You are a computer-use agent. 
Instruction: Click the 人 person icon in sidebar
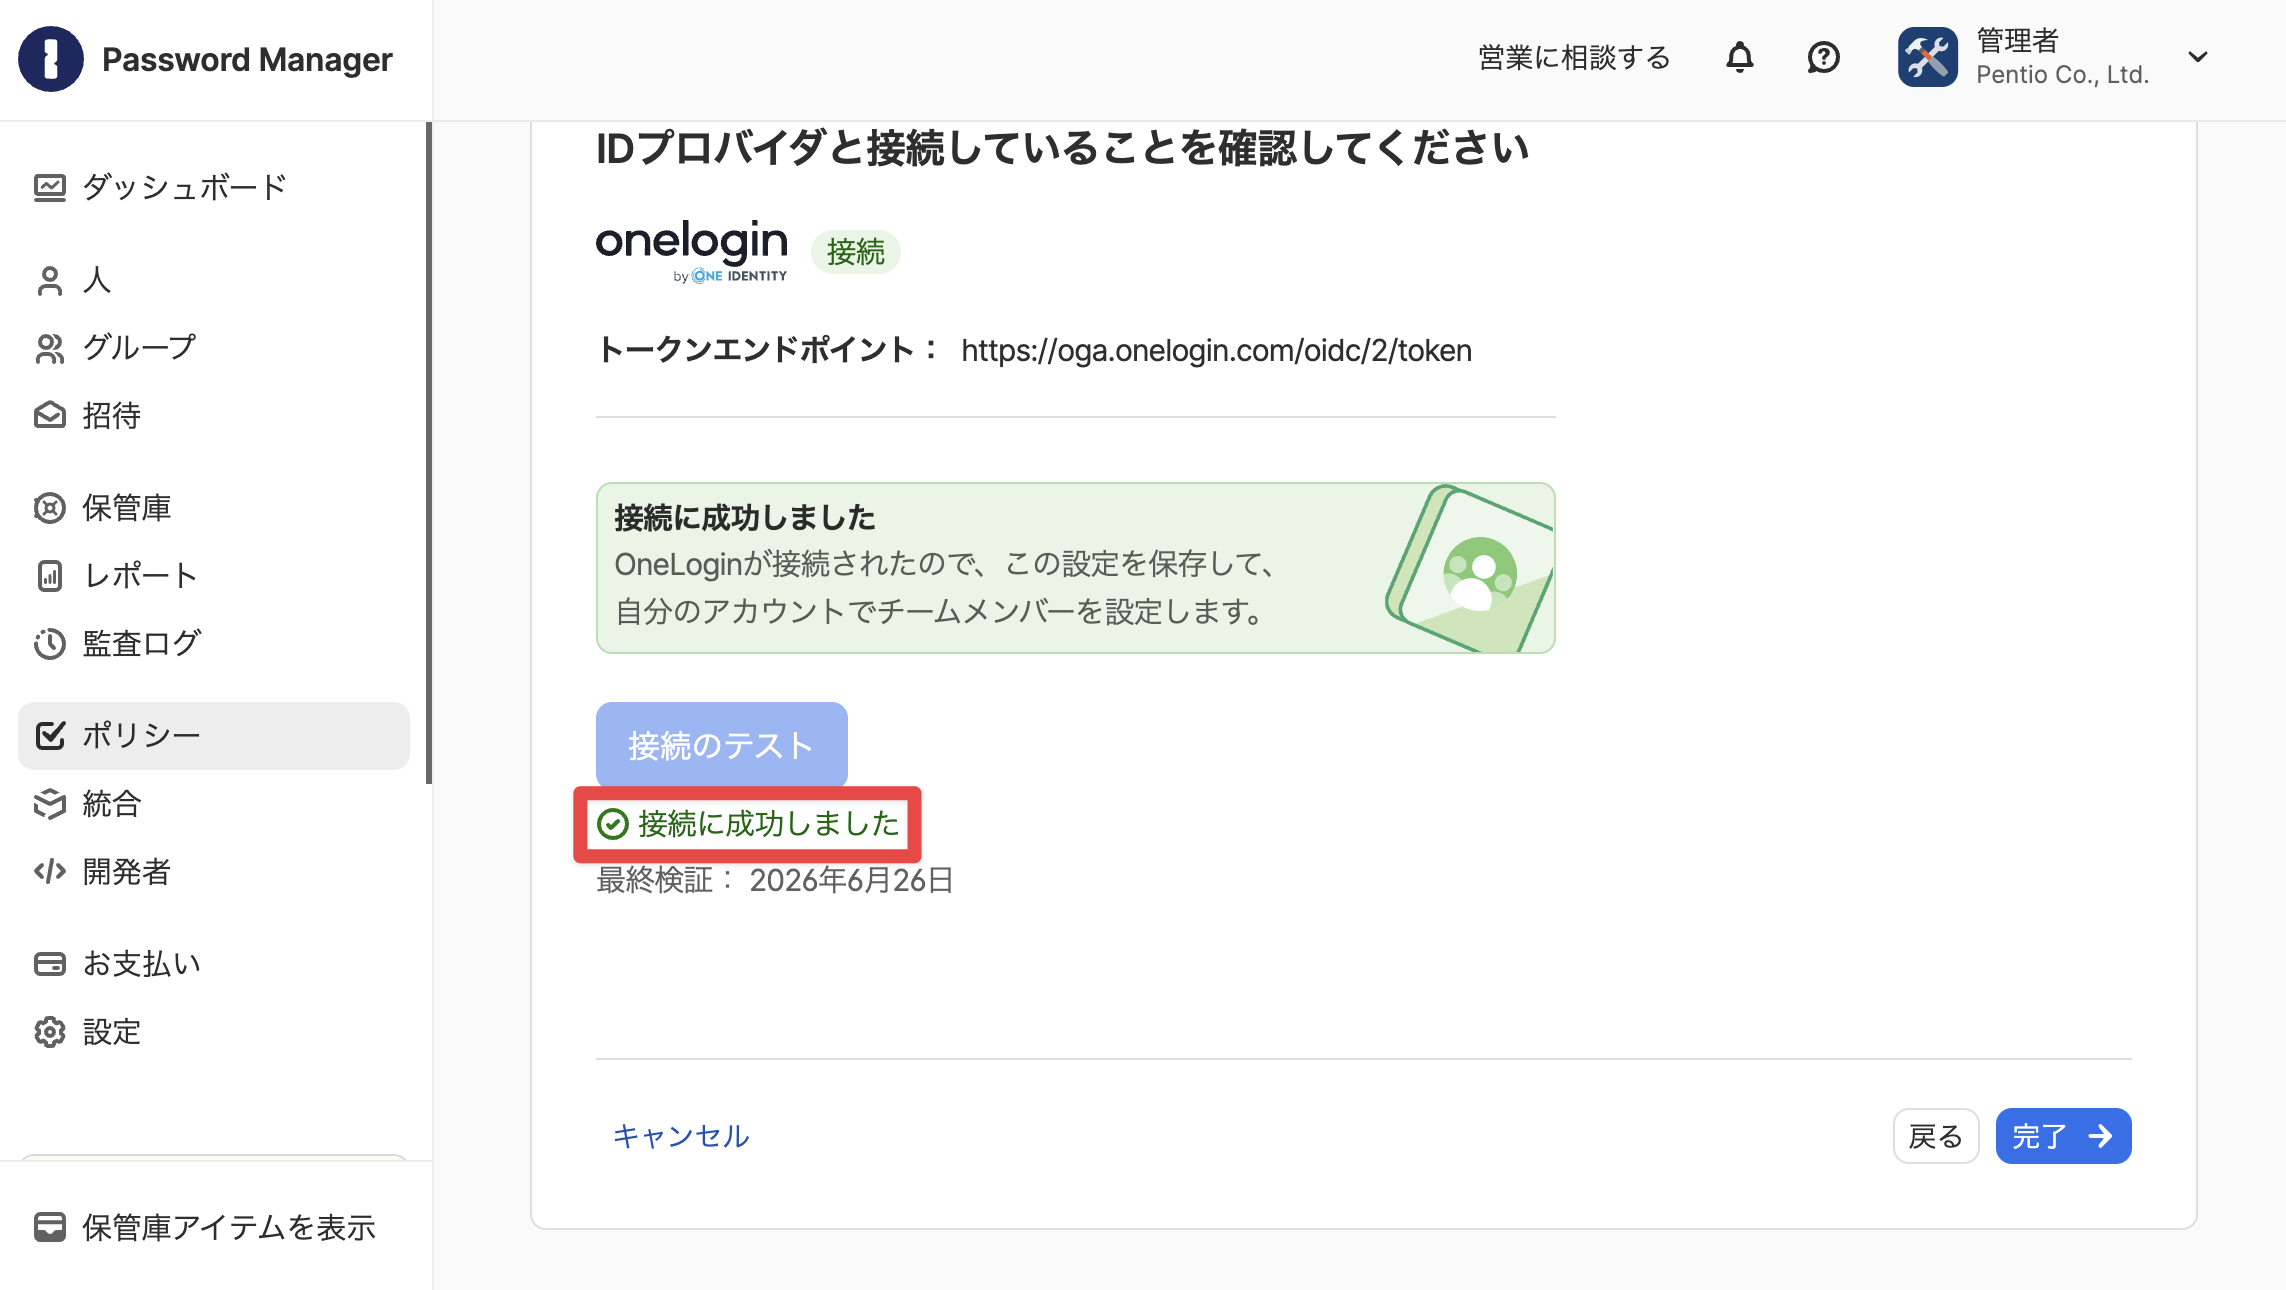50,280
